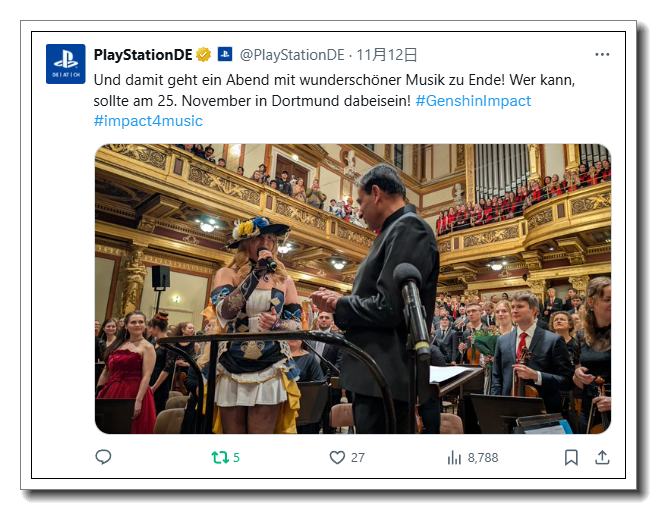Like the tweet with the heart icon
This screenshot has height=510, width=657.
click(x=337, y=457)
